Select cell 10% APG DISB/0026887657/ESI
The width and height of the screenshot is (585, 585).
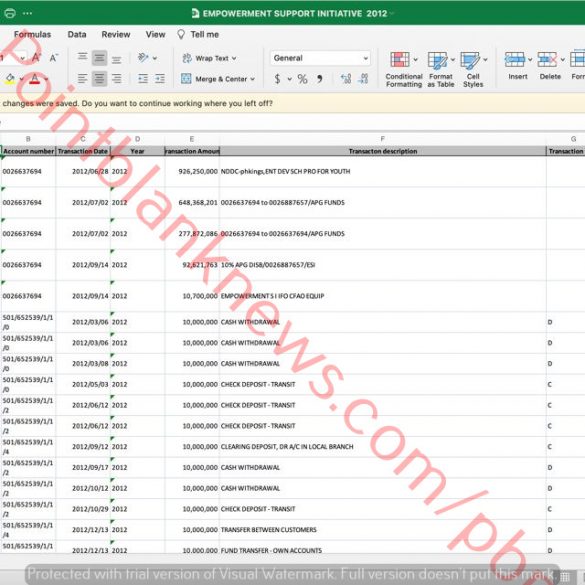pos(383,265)
